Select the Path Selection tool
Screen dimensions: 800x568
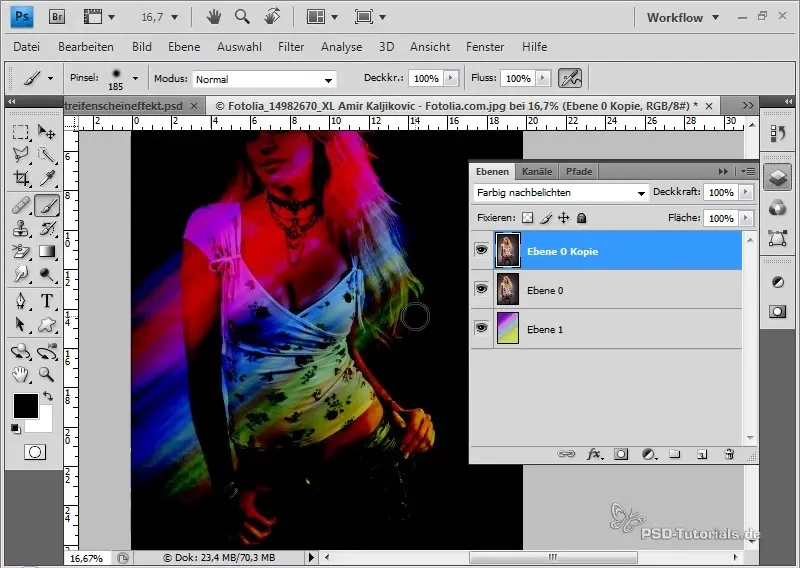20,325
